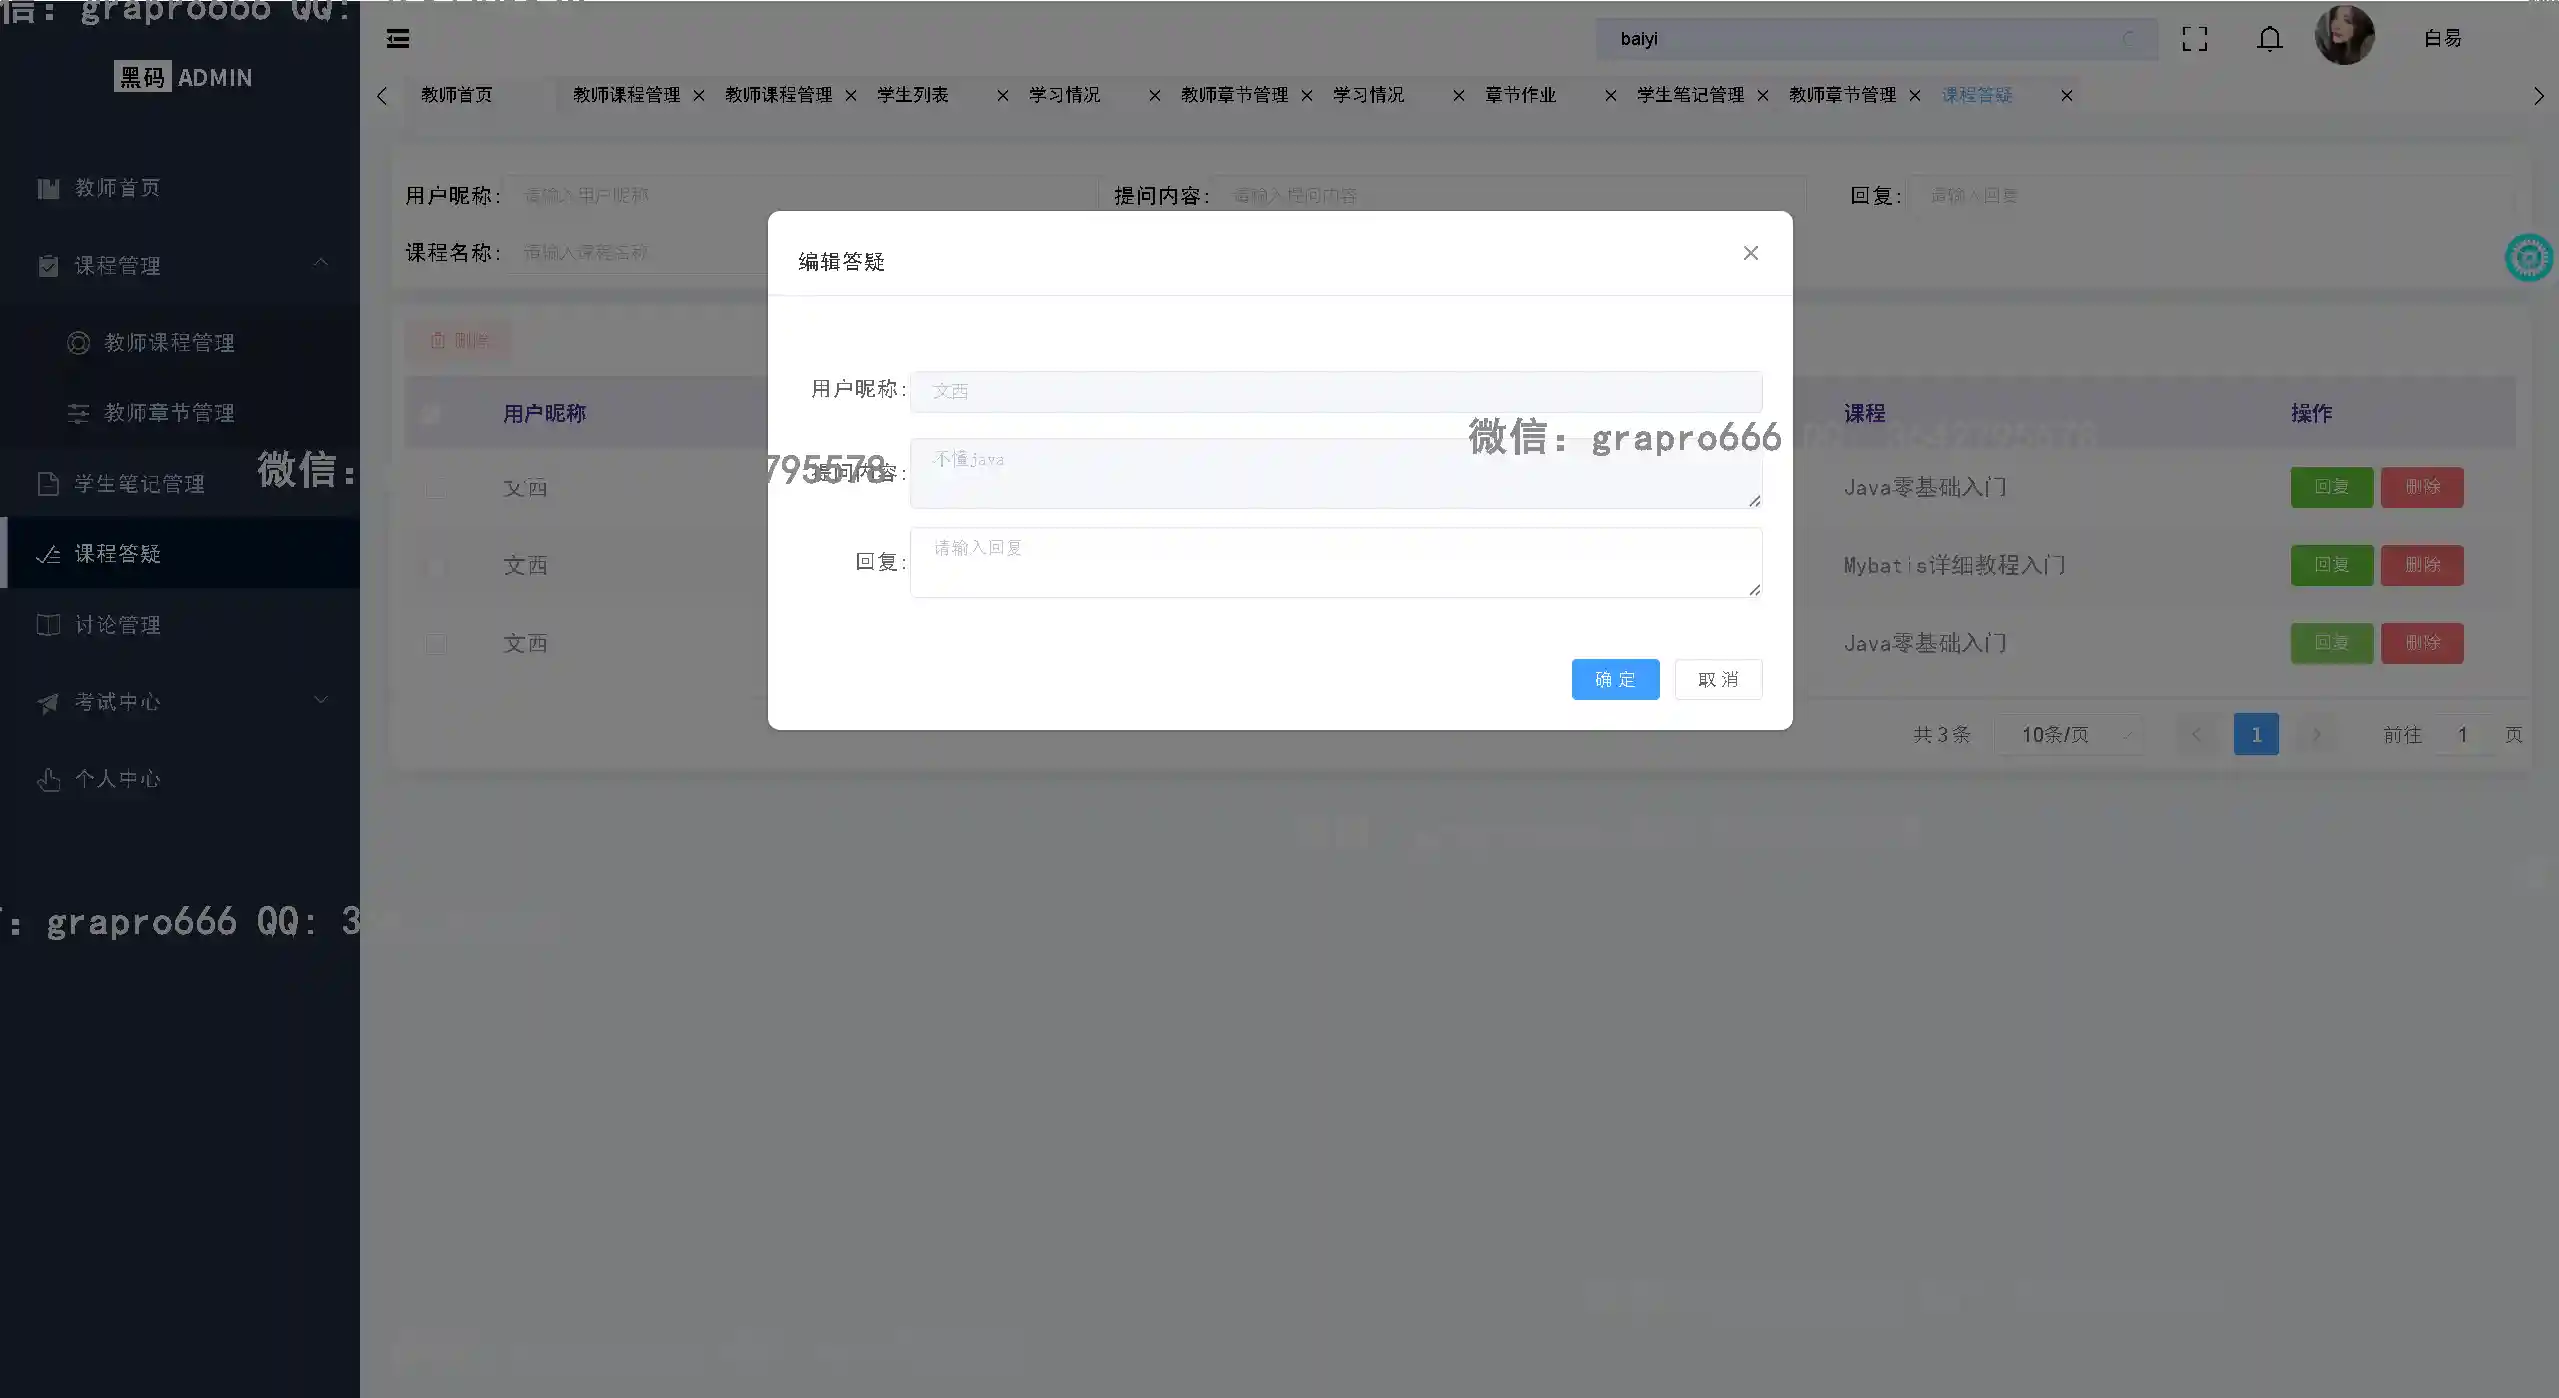Screen dimensions: 2559x1398
Task: Open 讨论管理 in the sidebar
Action: point(117,625)
